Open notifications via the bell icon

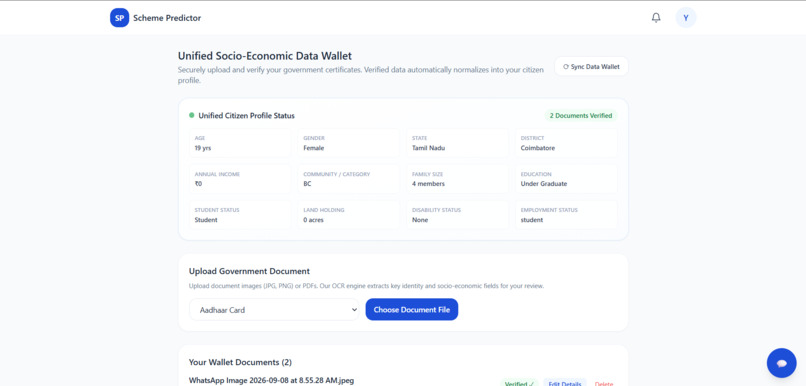[656, 17]
